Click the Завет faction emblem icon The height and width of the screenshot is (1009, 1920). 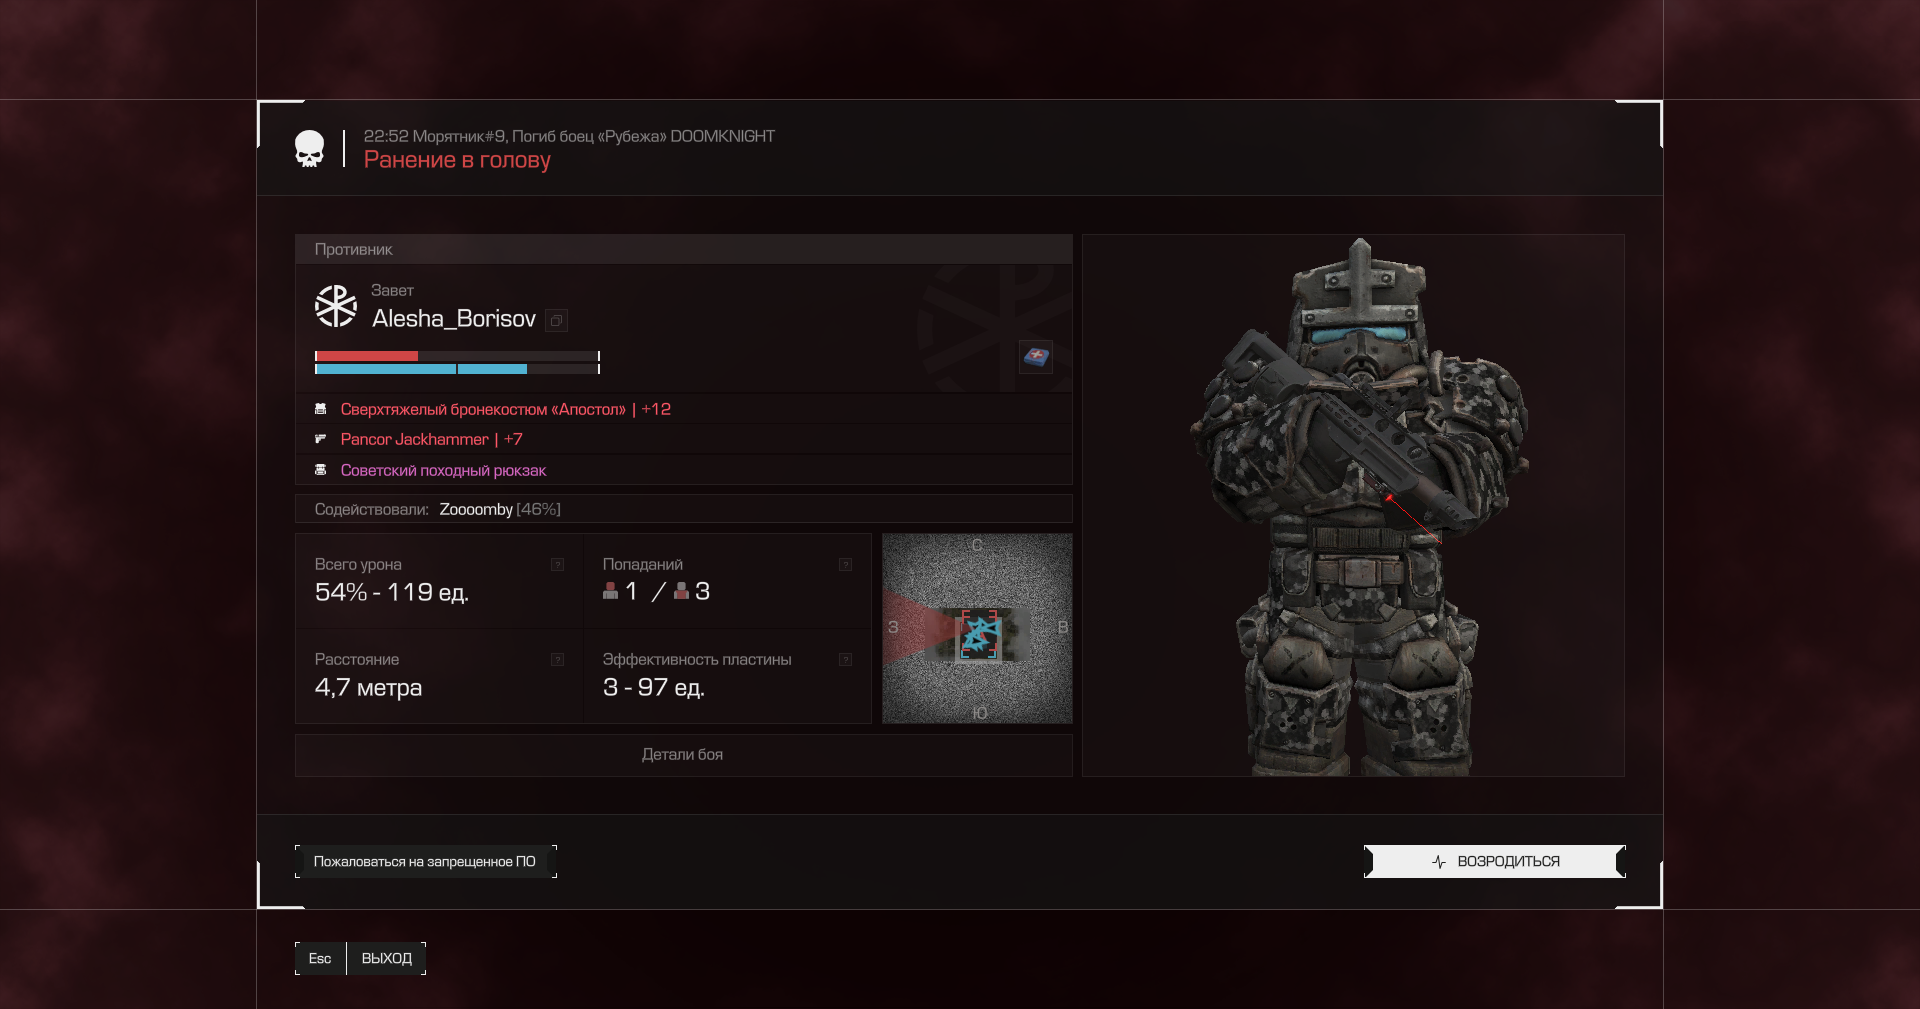(x=336, y=306)
